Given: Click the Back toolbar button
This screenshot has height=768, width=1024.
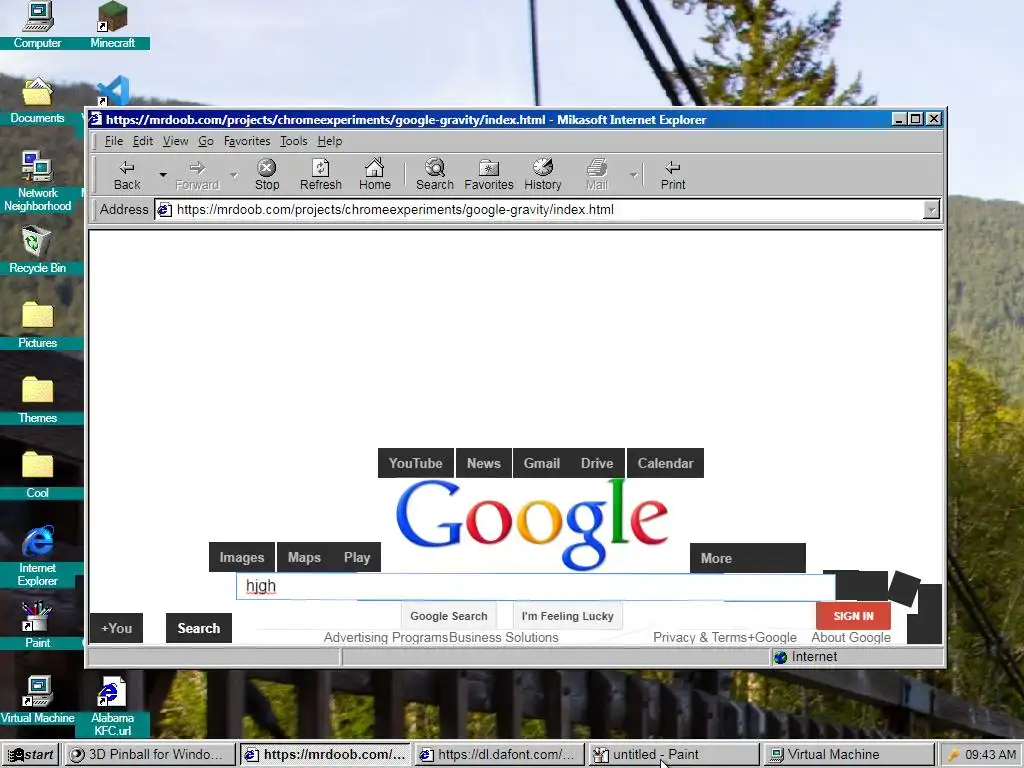Looking at the screenshot, I should point(127,175).
